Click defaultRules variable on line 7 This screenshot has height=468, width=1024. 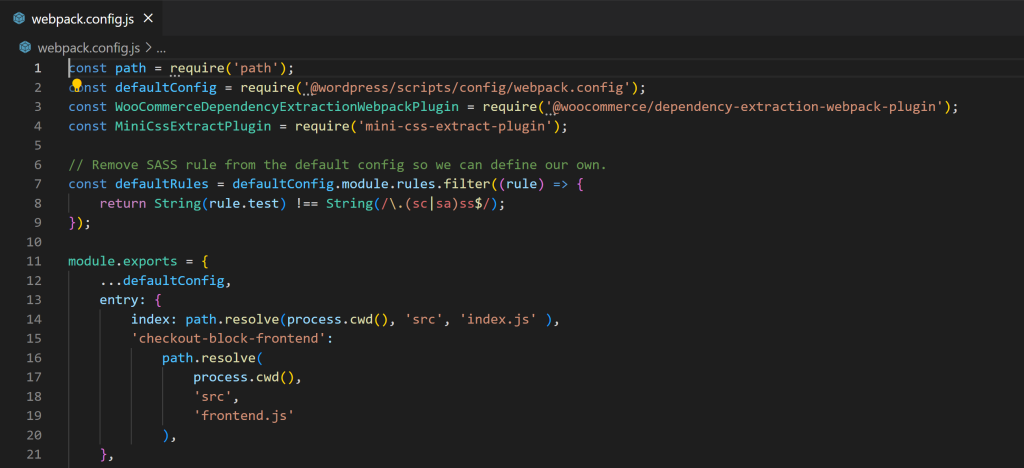click(162, 184)
